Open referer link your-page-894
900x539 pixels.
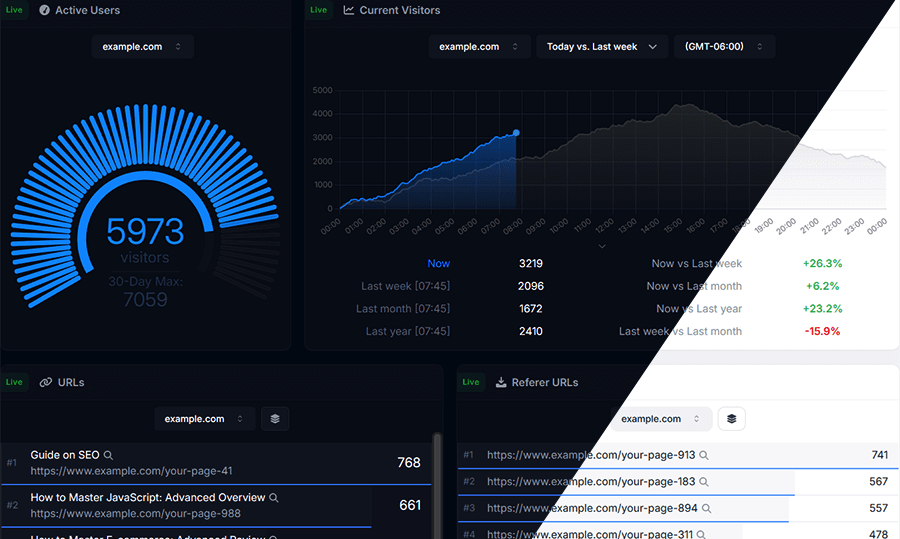[592, 509]
